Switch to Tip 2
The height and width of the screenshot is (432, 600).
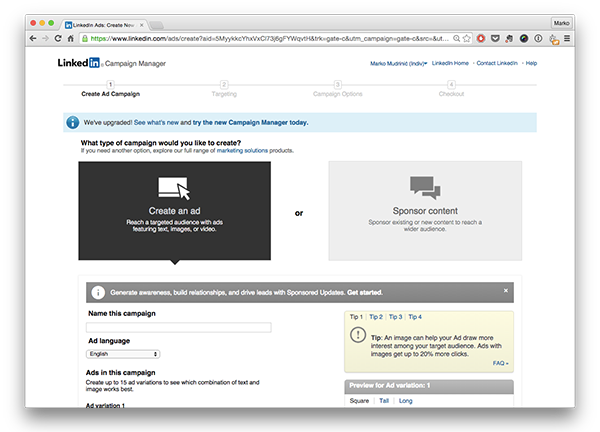(x=376, y=317)
